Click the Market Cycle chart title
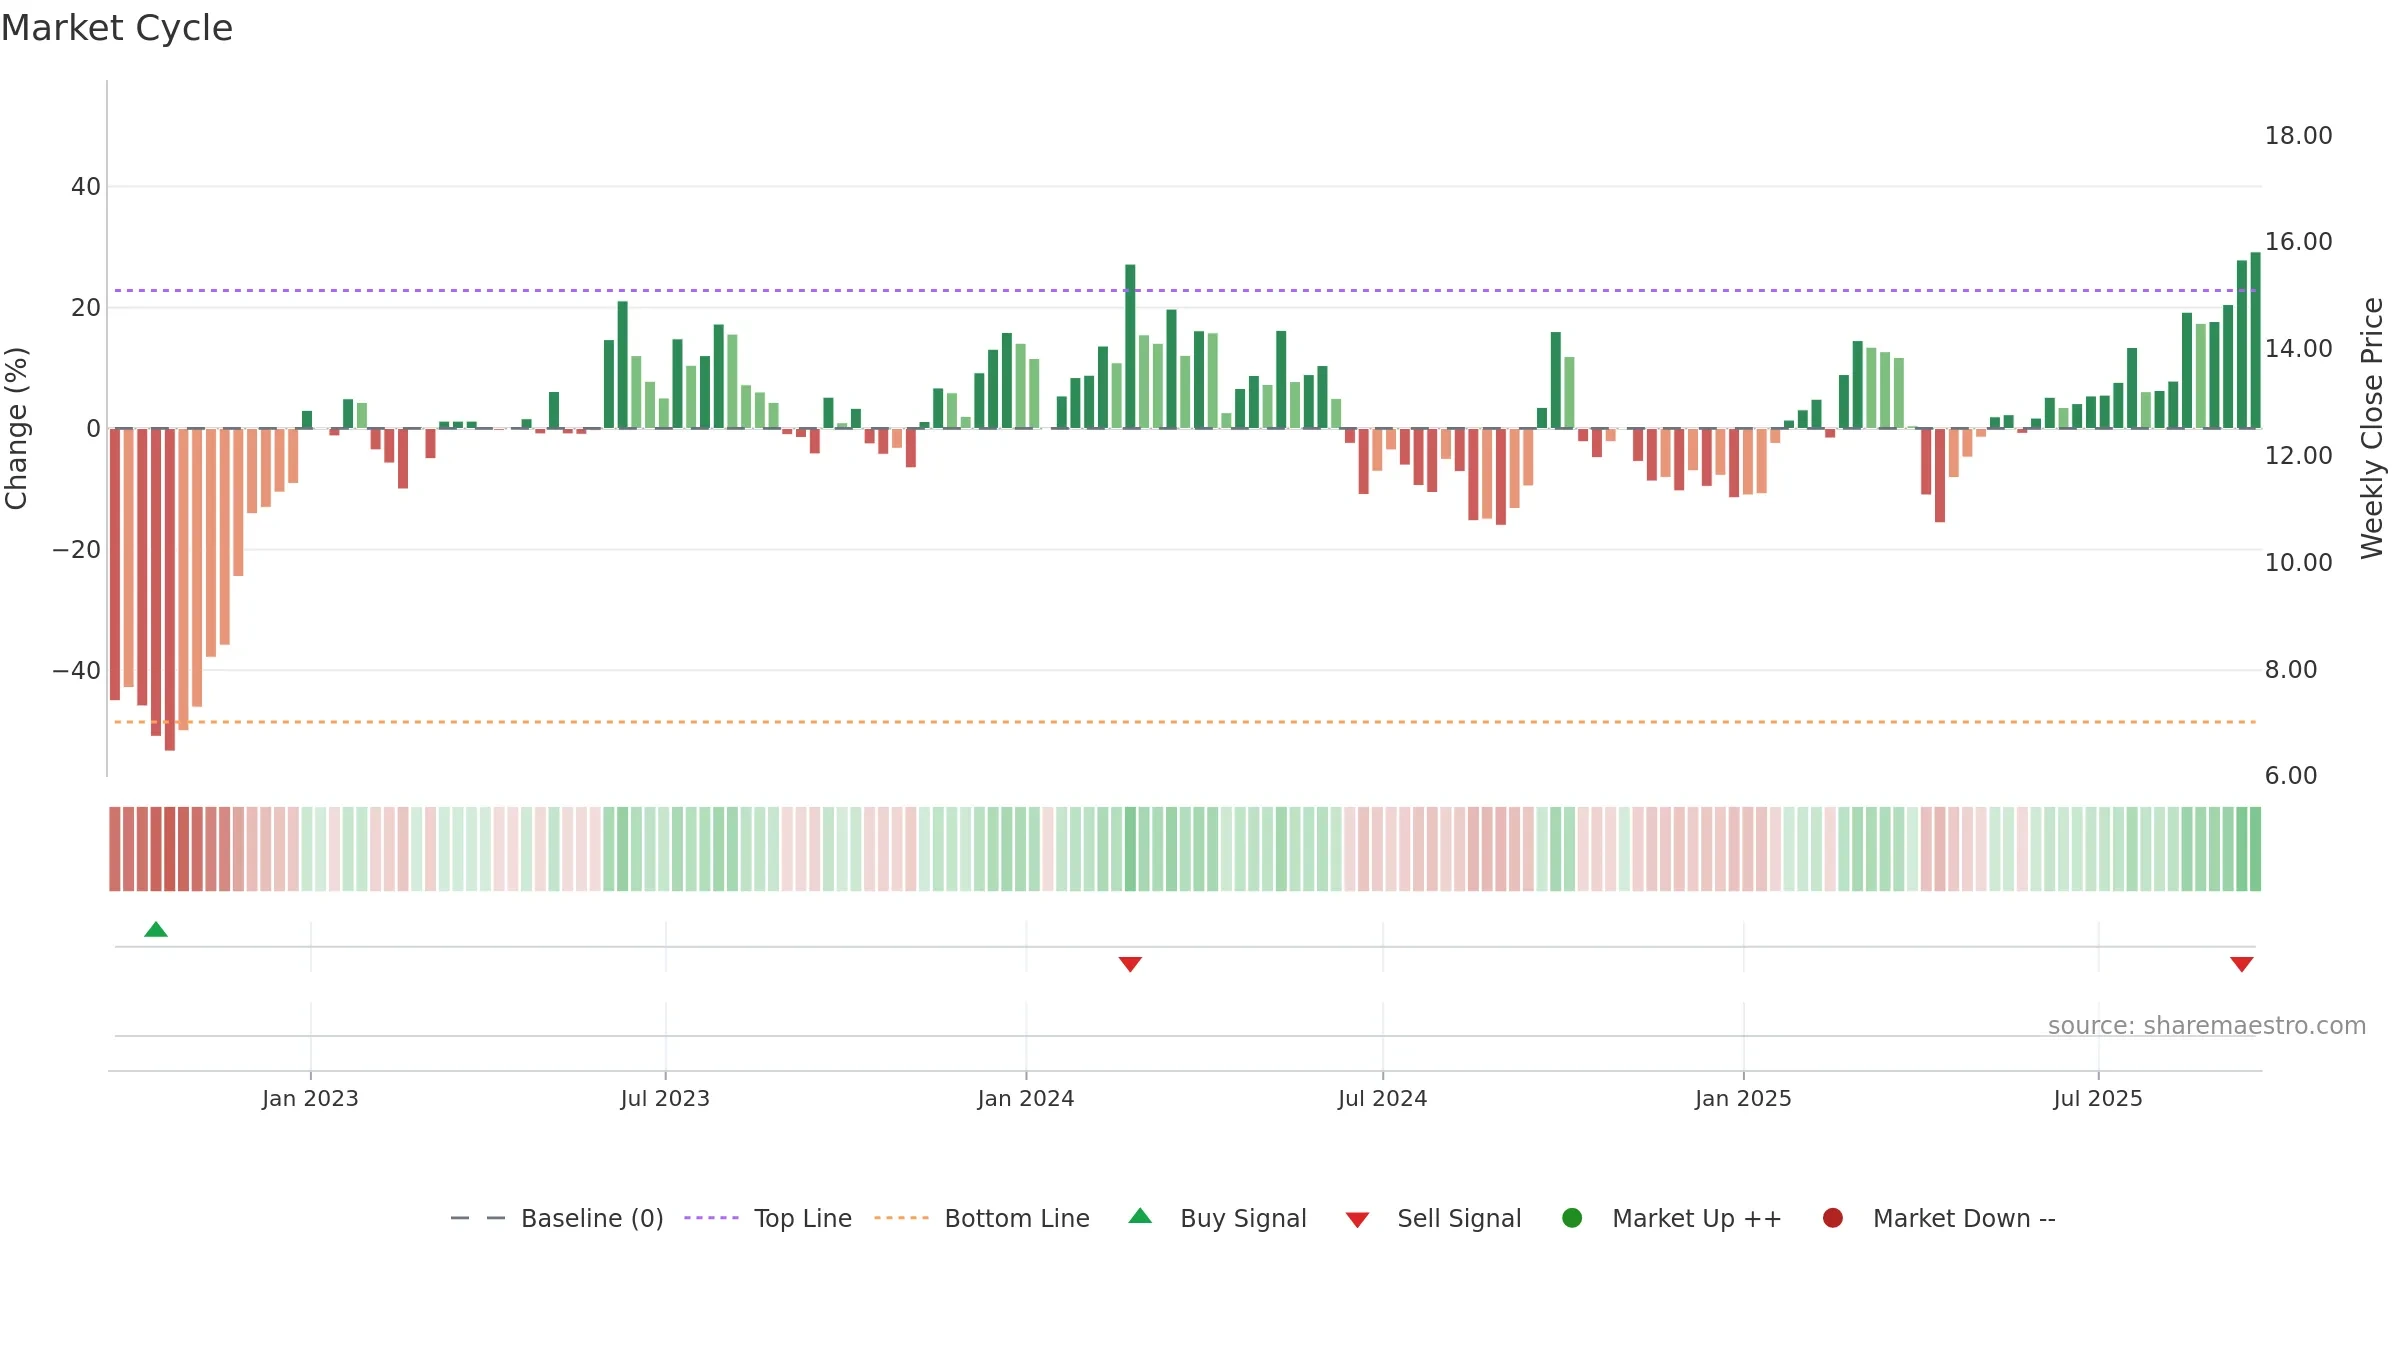2400x1350 pixels. [x=117, y=28]
